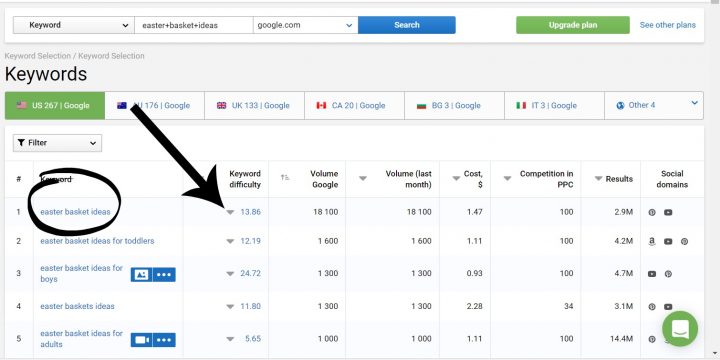720x360 pixels.
Task: Open the 'easter basket ideas for toddlers' keyword link
Action: (x=97, y=241)
